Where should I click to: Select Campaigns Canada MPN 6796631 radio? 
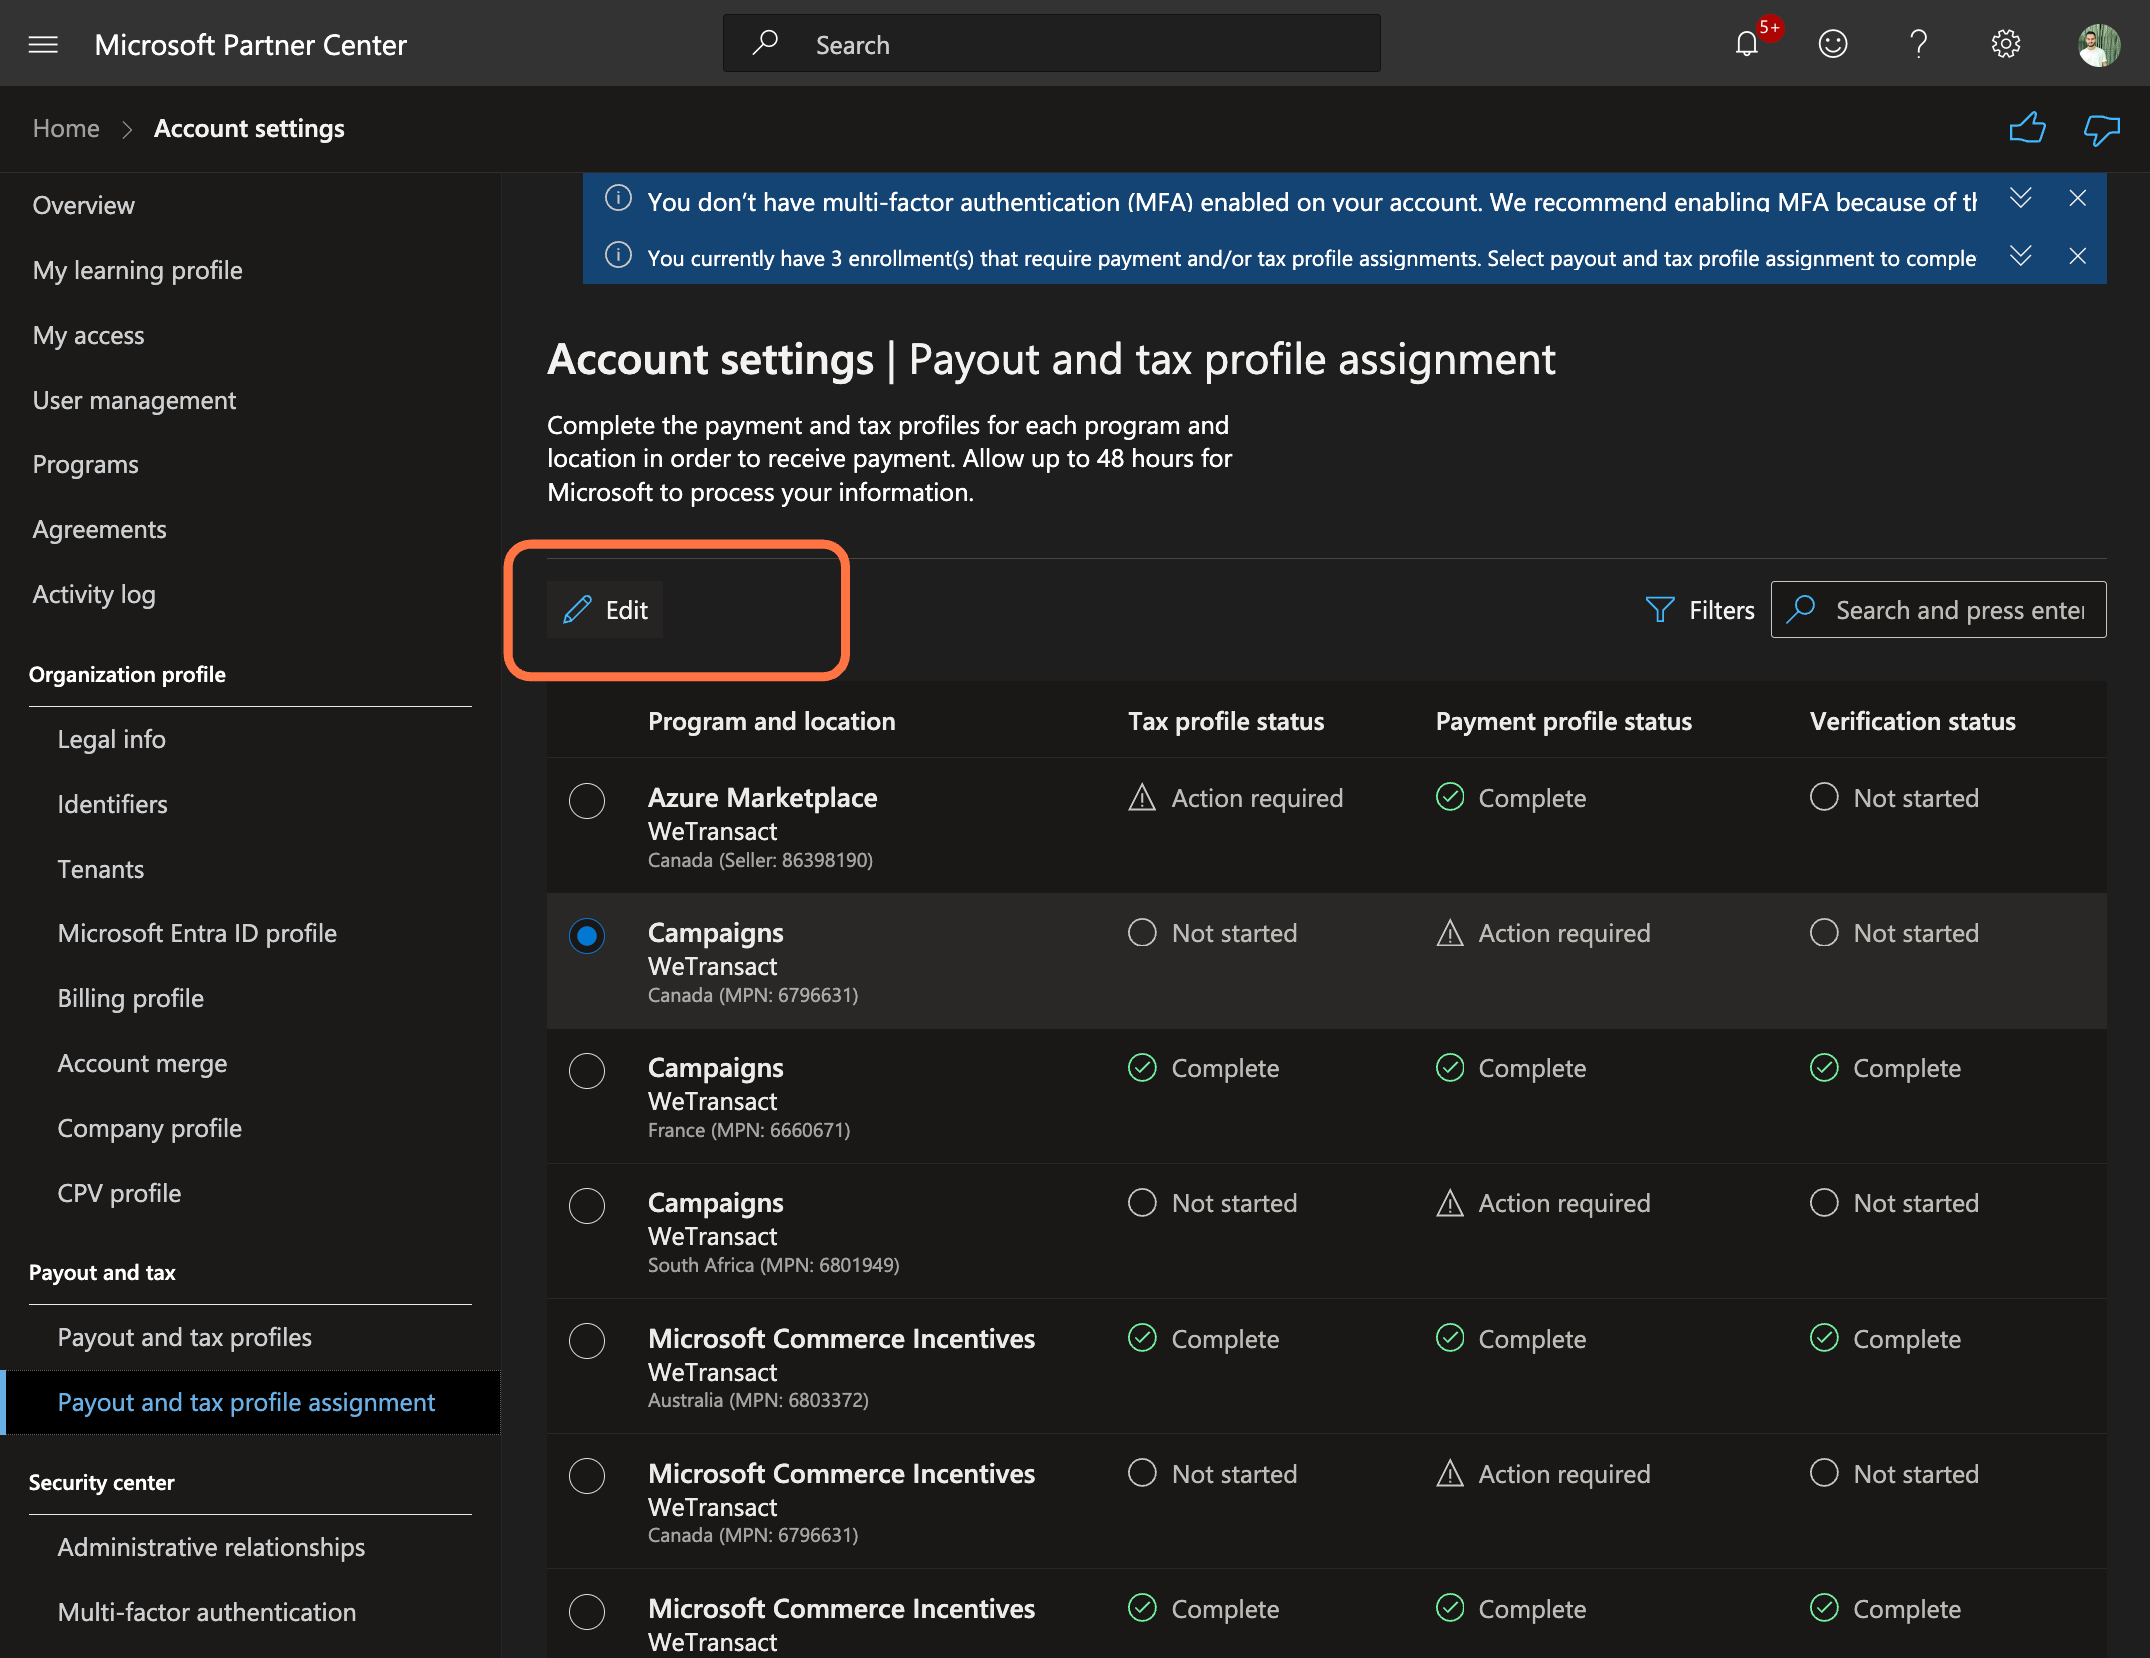point(587,936)
